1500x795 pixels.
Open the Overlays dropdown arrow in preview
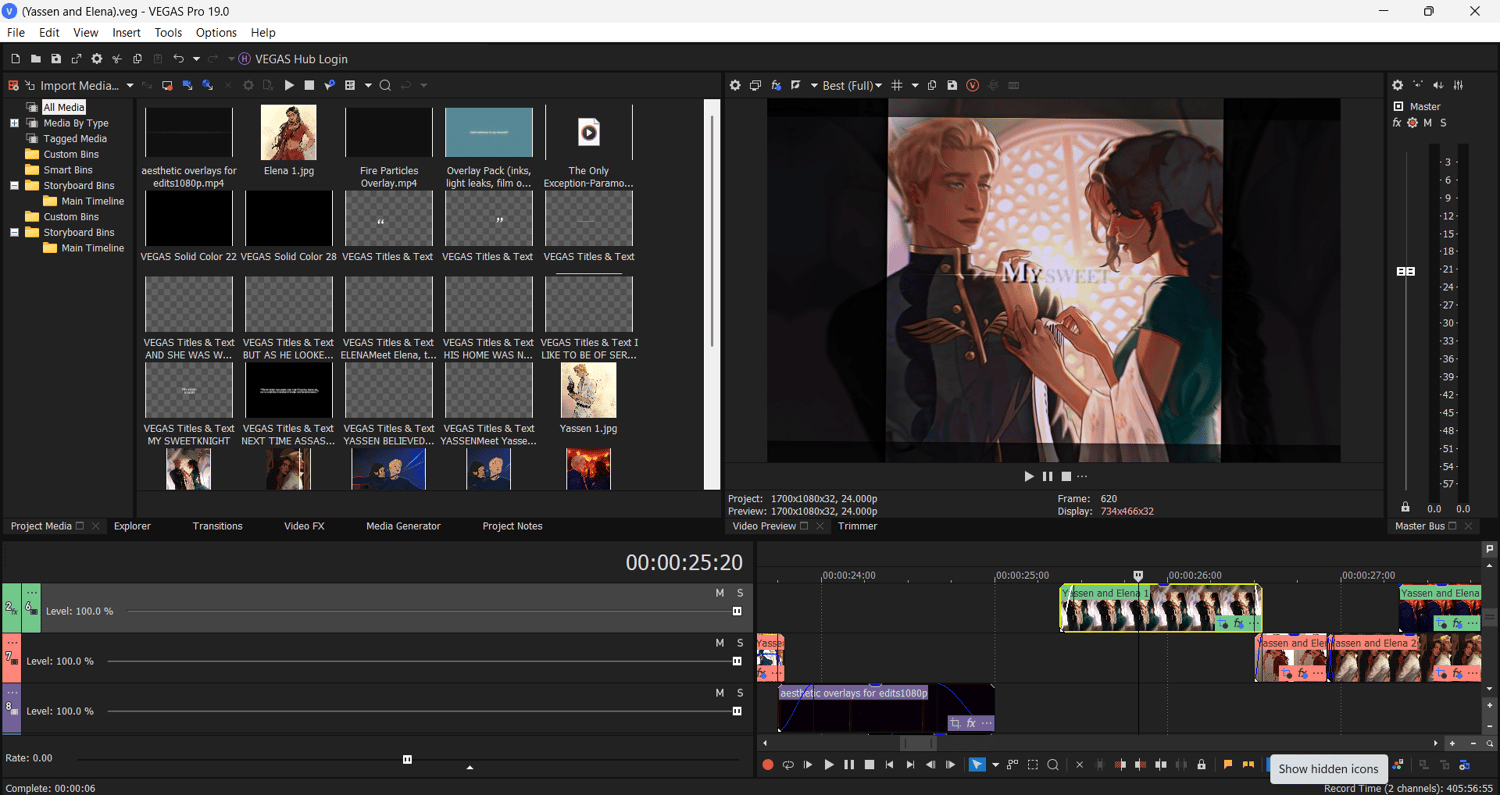(x=915, y=86)
